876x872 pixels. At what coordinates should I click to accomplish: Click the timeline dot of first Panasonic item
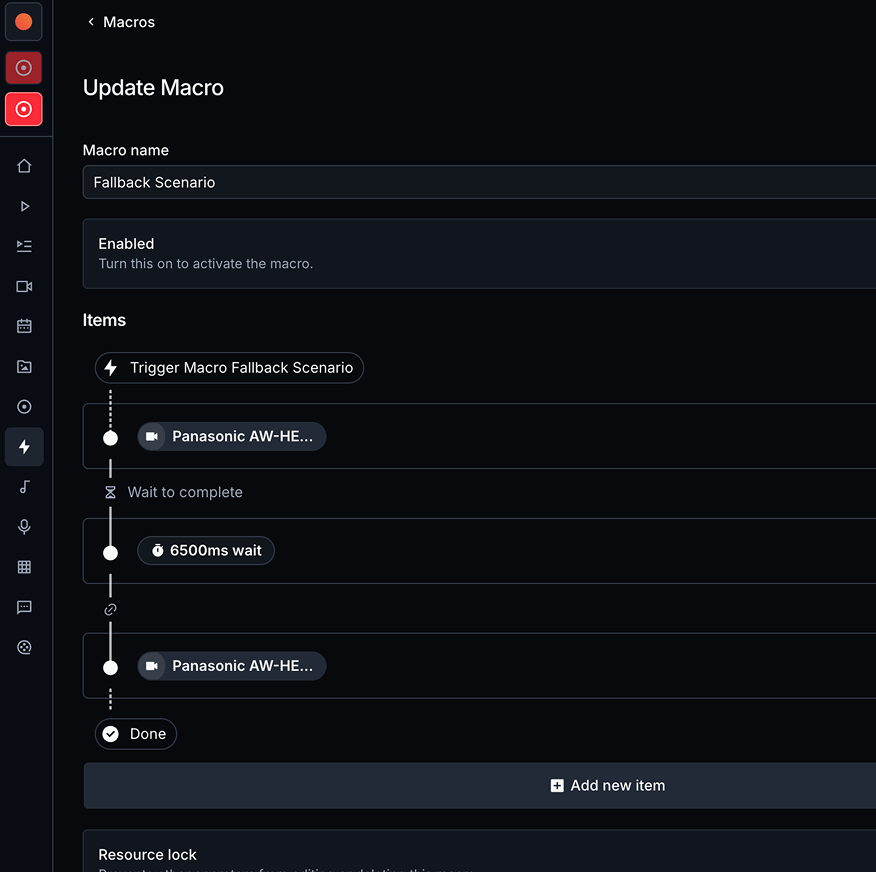click(x=111, y=438)
